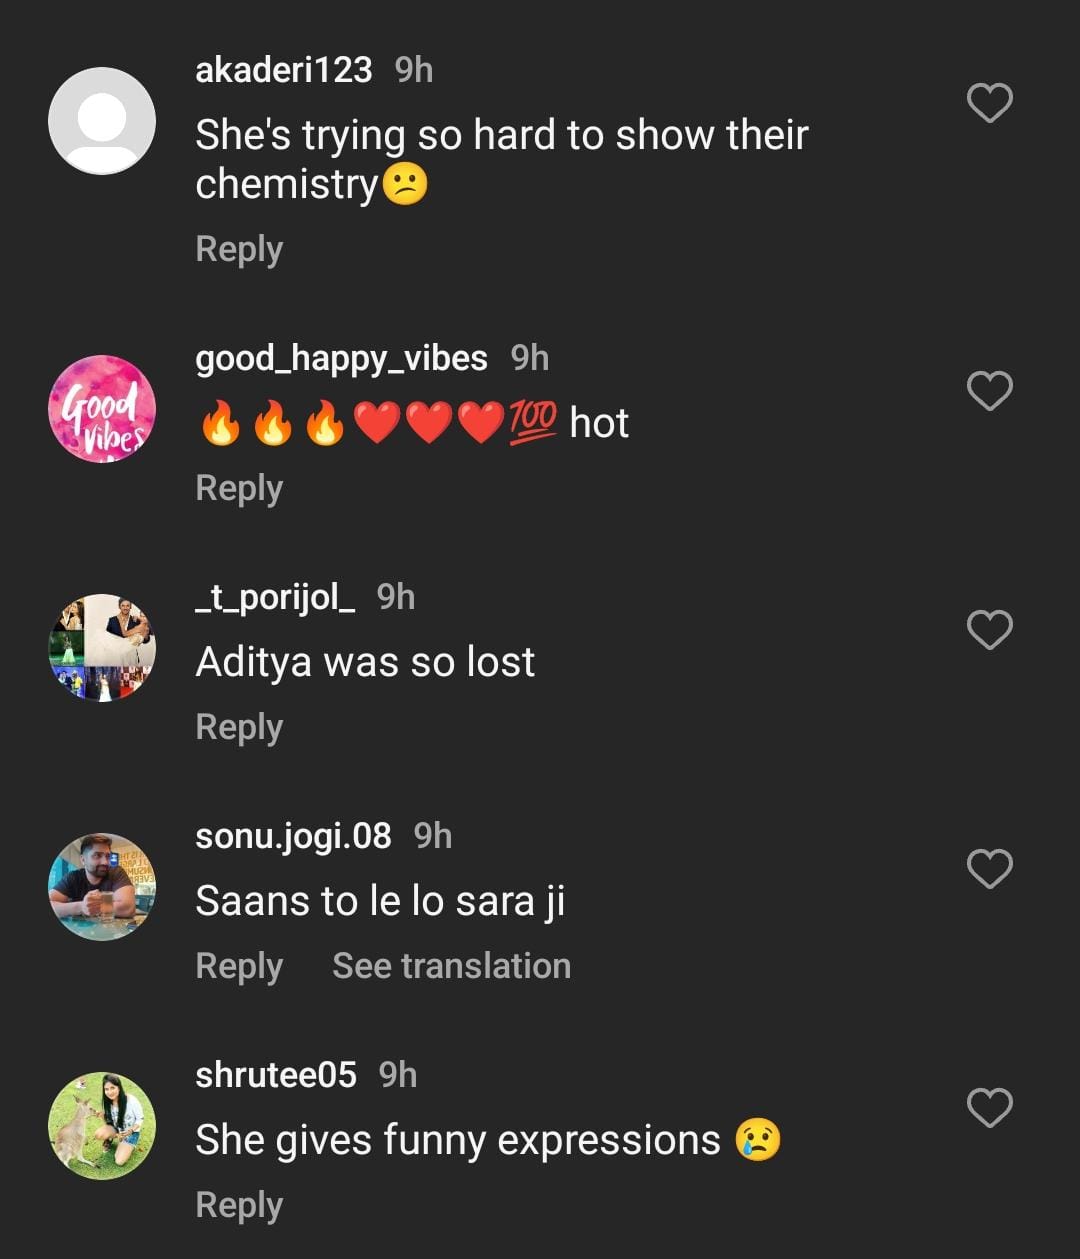
Task: Tap shrutee05's profile photo
Action: pyautogui.click(x=102, y=1126)
